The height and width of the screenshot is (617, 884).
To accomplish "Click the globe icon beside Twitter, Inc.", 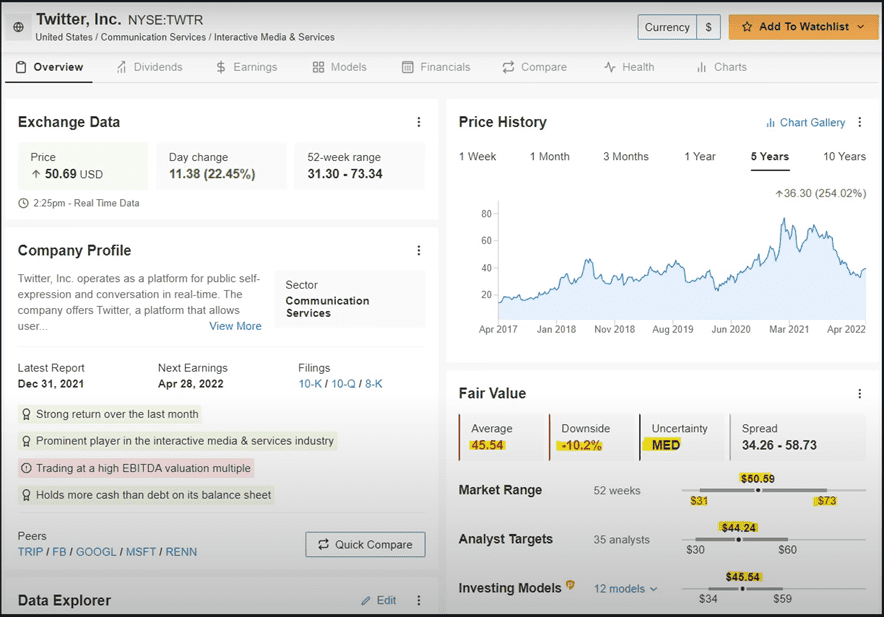I will click(19, 27).
